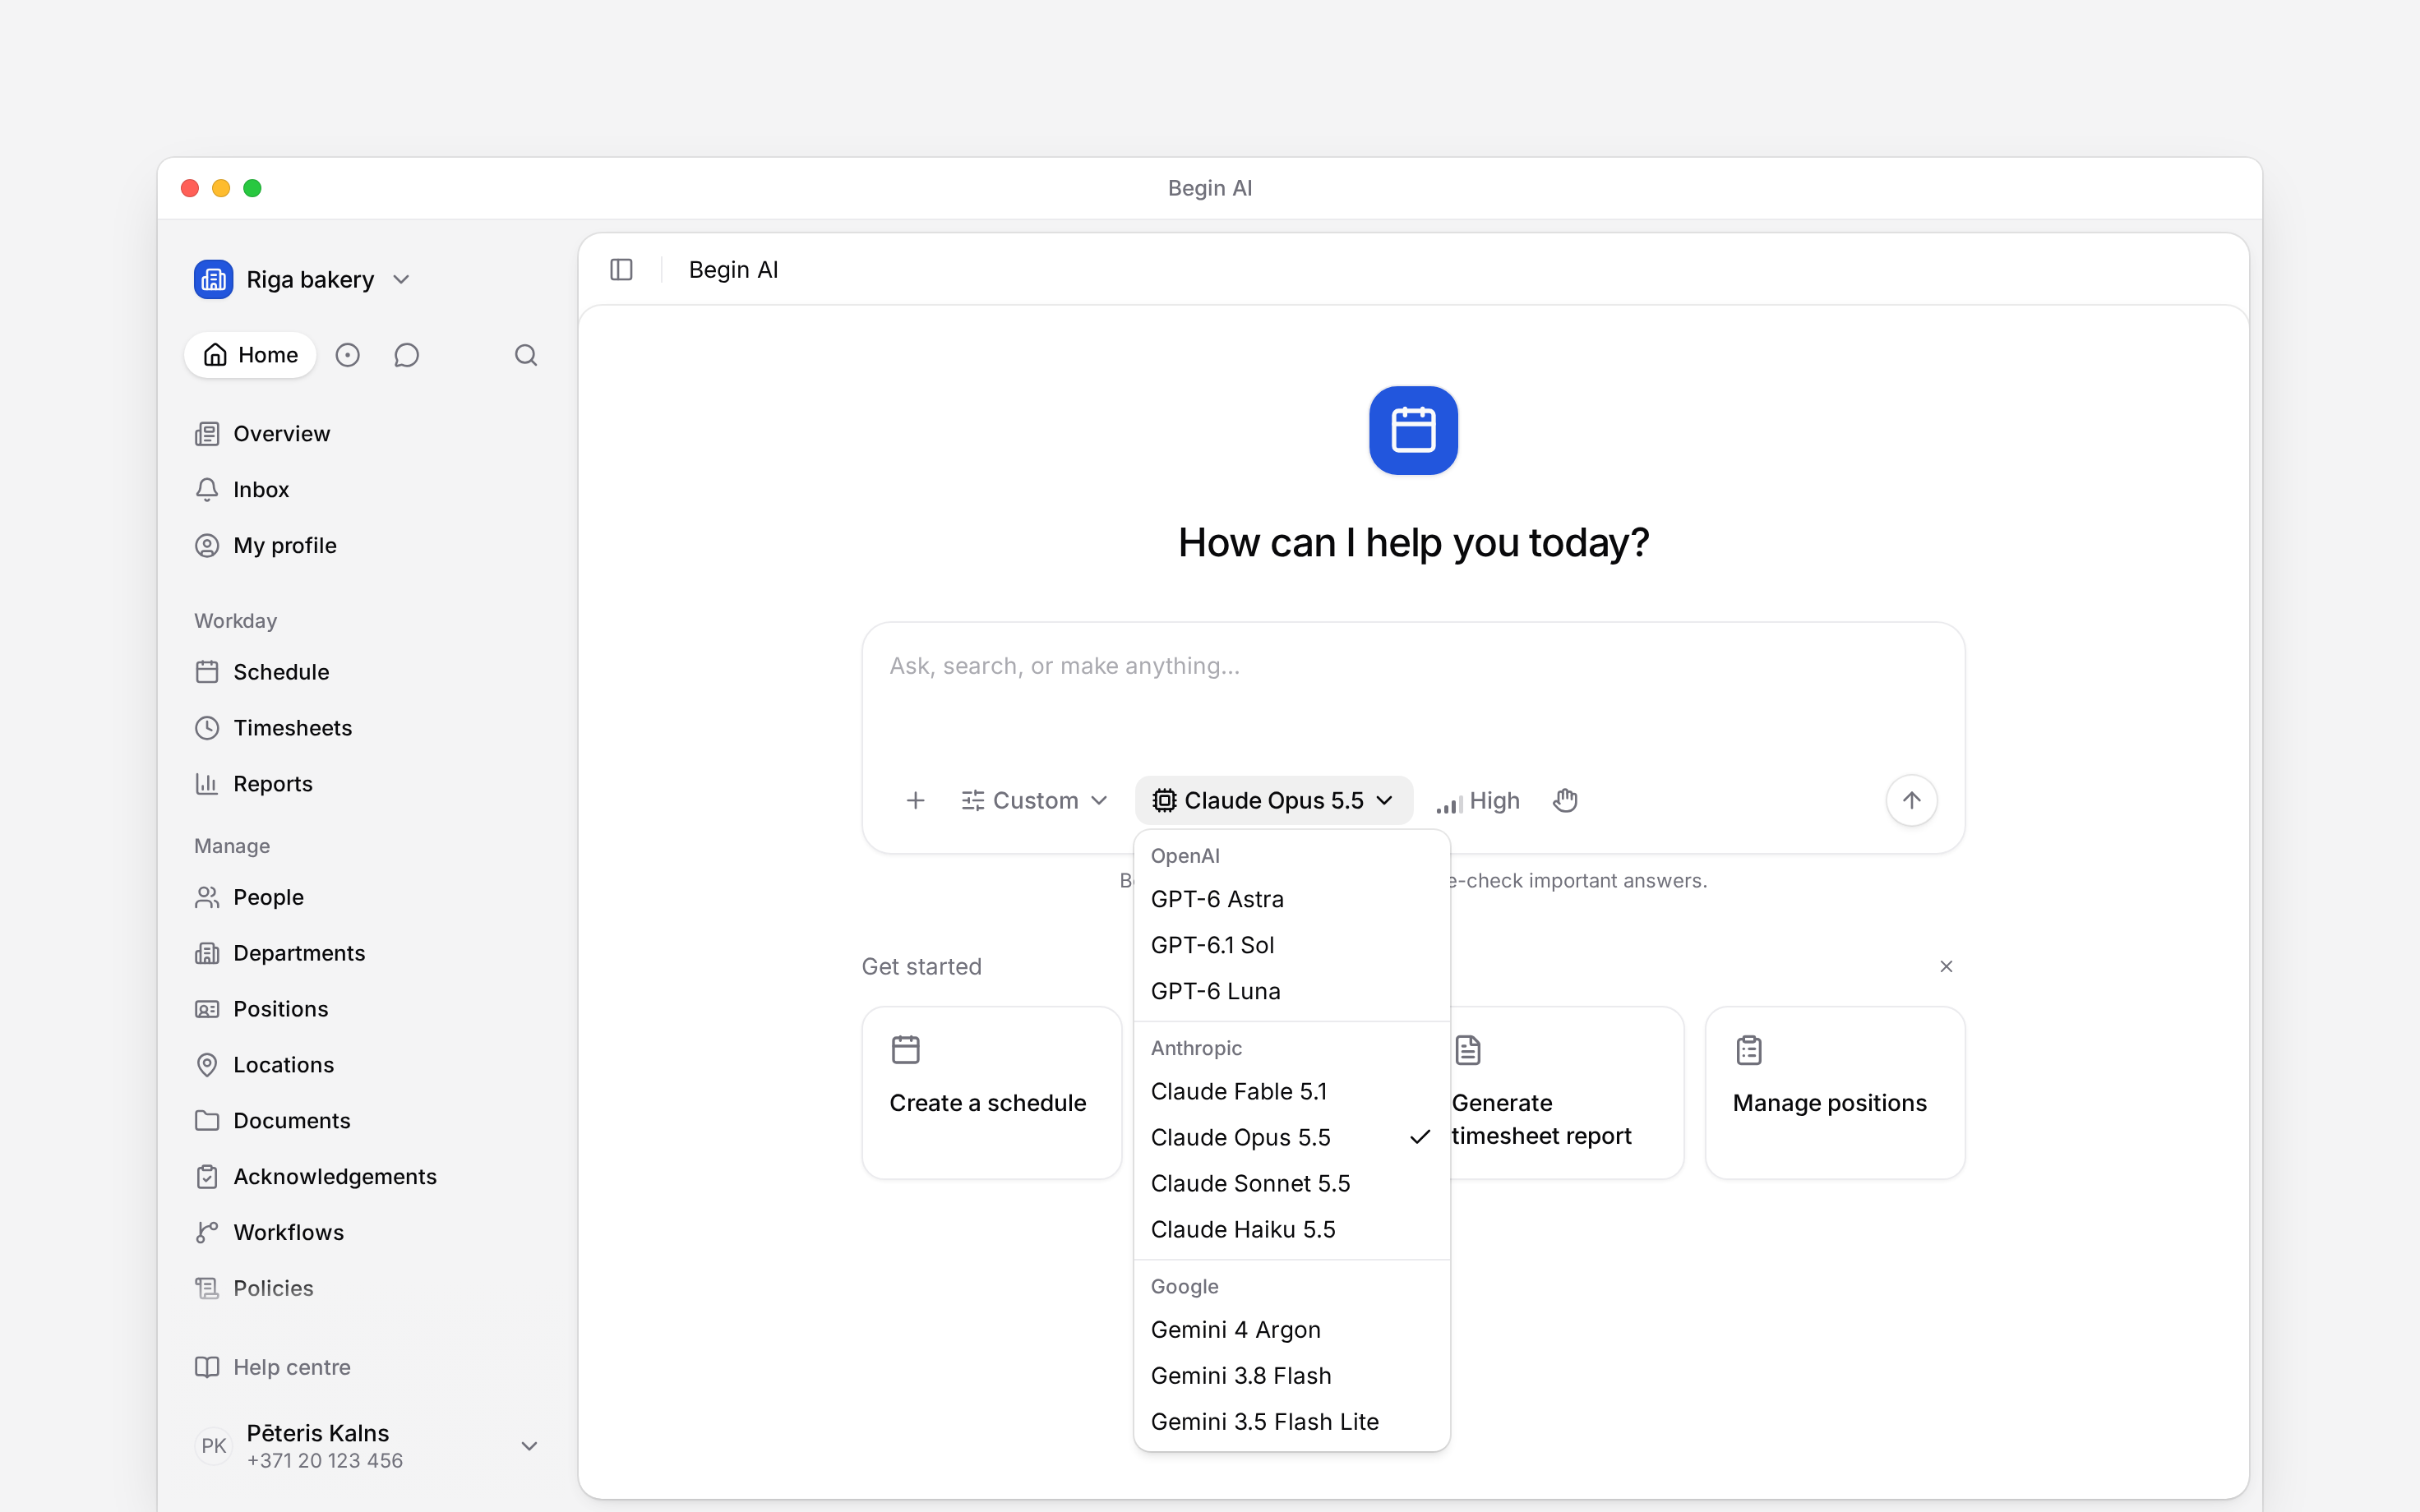Click the hand icon in prompt toolbar
Image resolution: width=2420 pixels, height=1512 pixels.
pos(1565,801)
